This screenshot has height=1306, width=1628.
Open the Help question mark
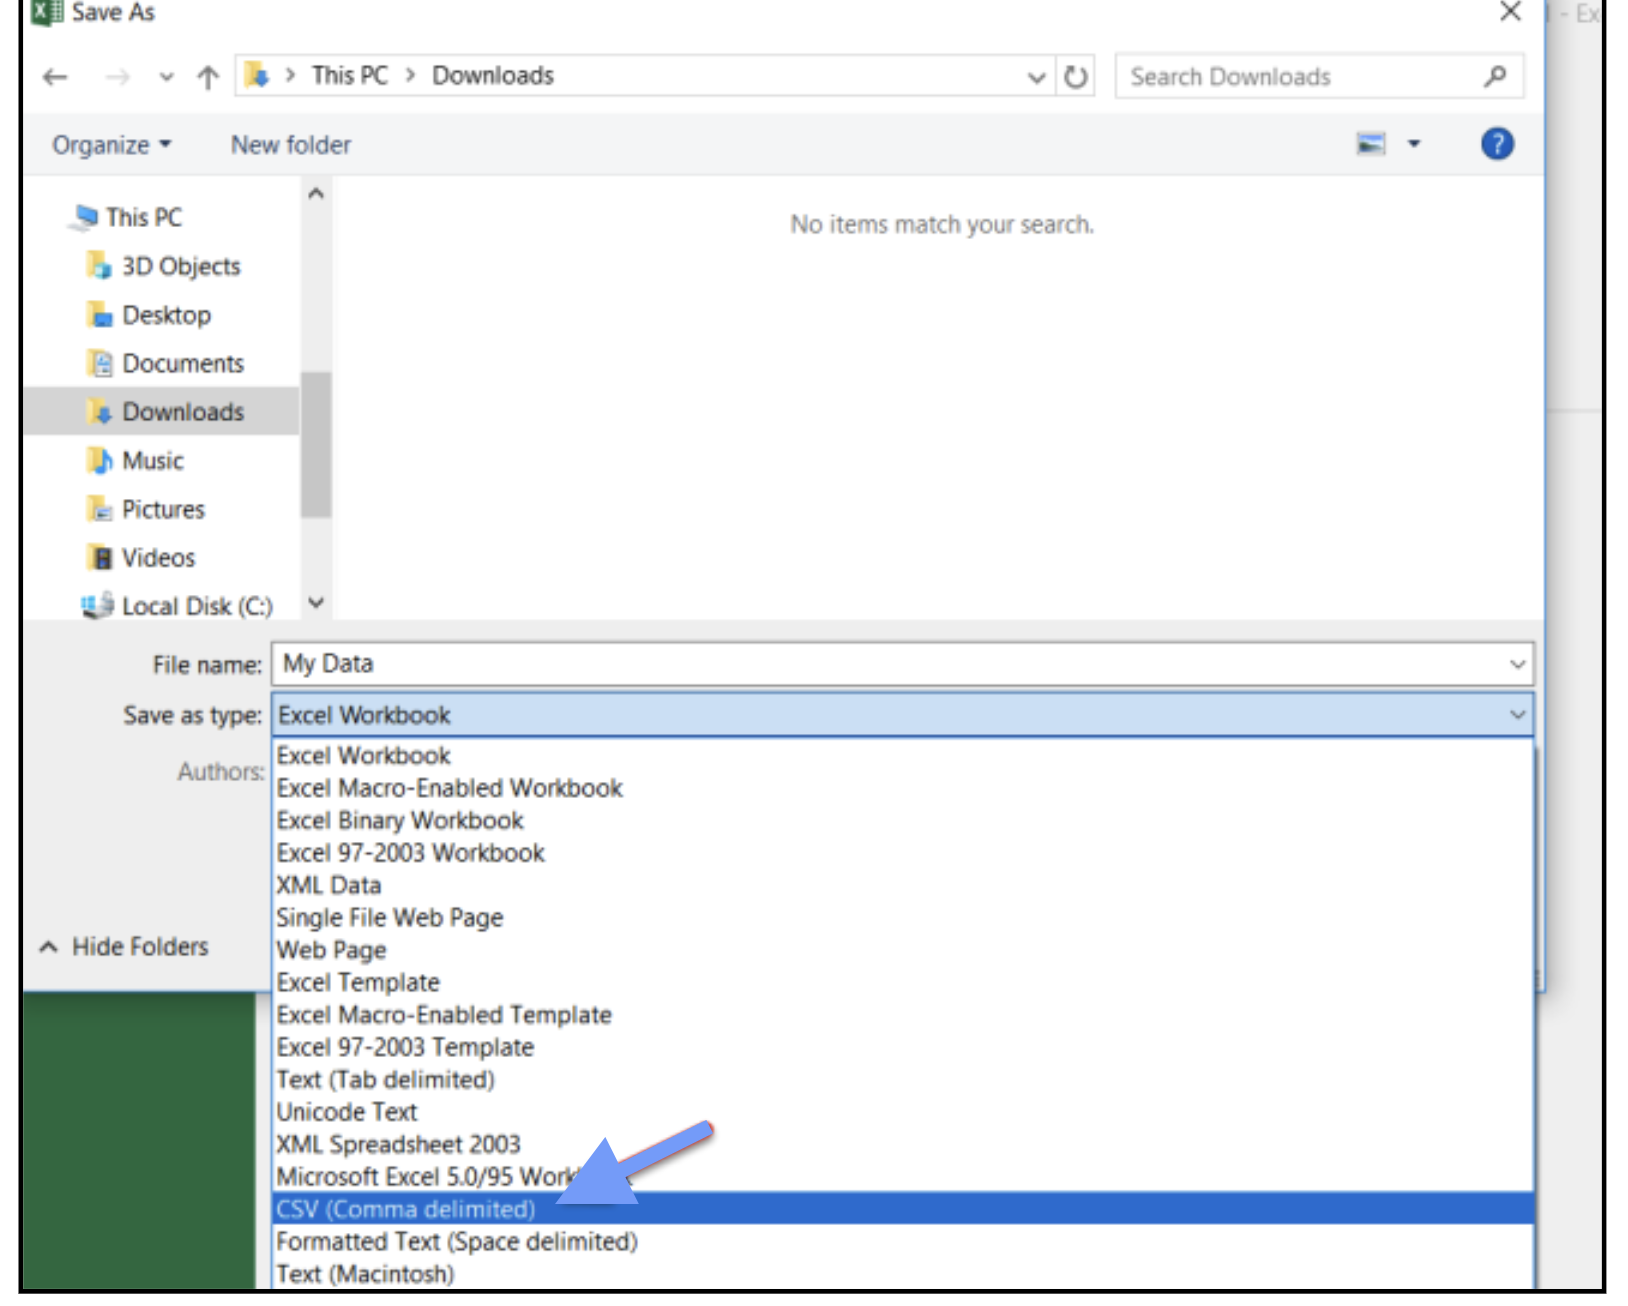pyautogui.click(x=1497, y=144)
